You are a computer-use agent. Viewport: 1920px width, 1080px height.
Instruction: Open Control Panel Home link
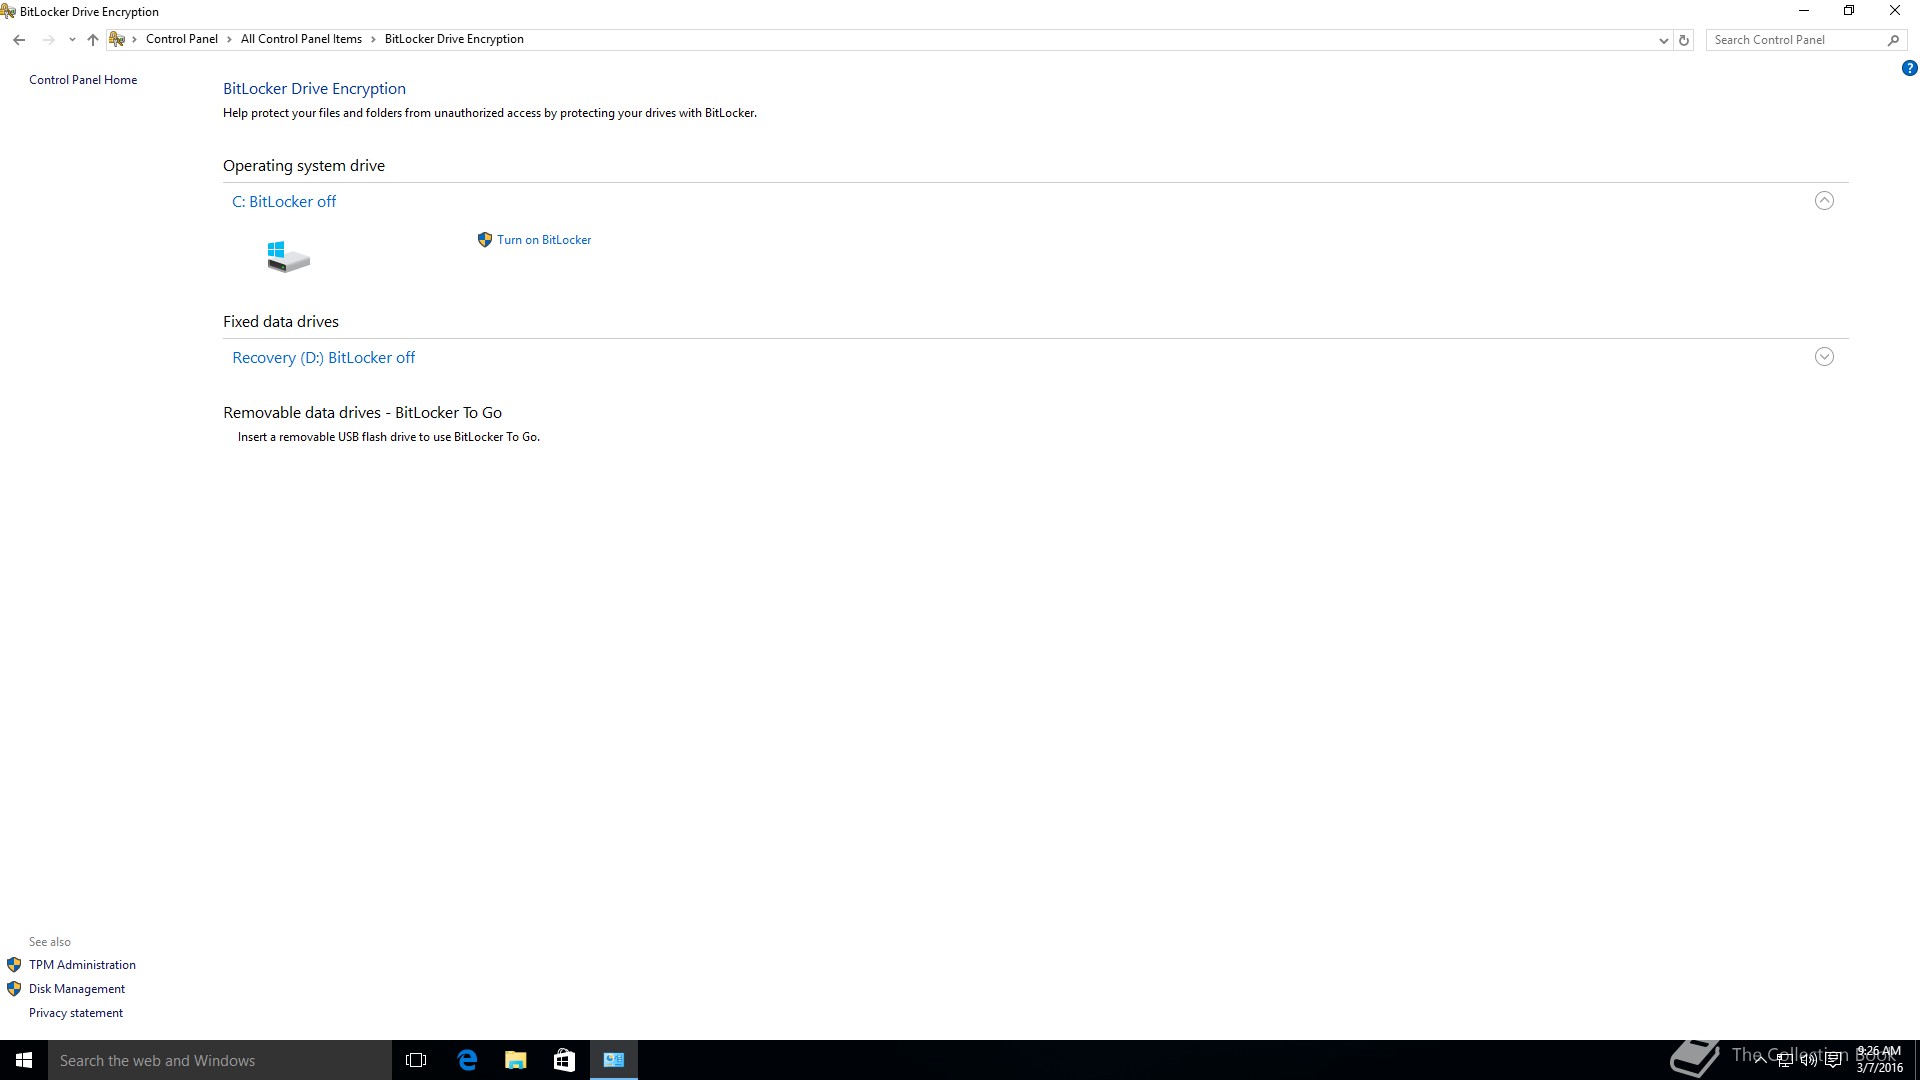coord(83,80)
